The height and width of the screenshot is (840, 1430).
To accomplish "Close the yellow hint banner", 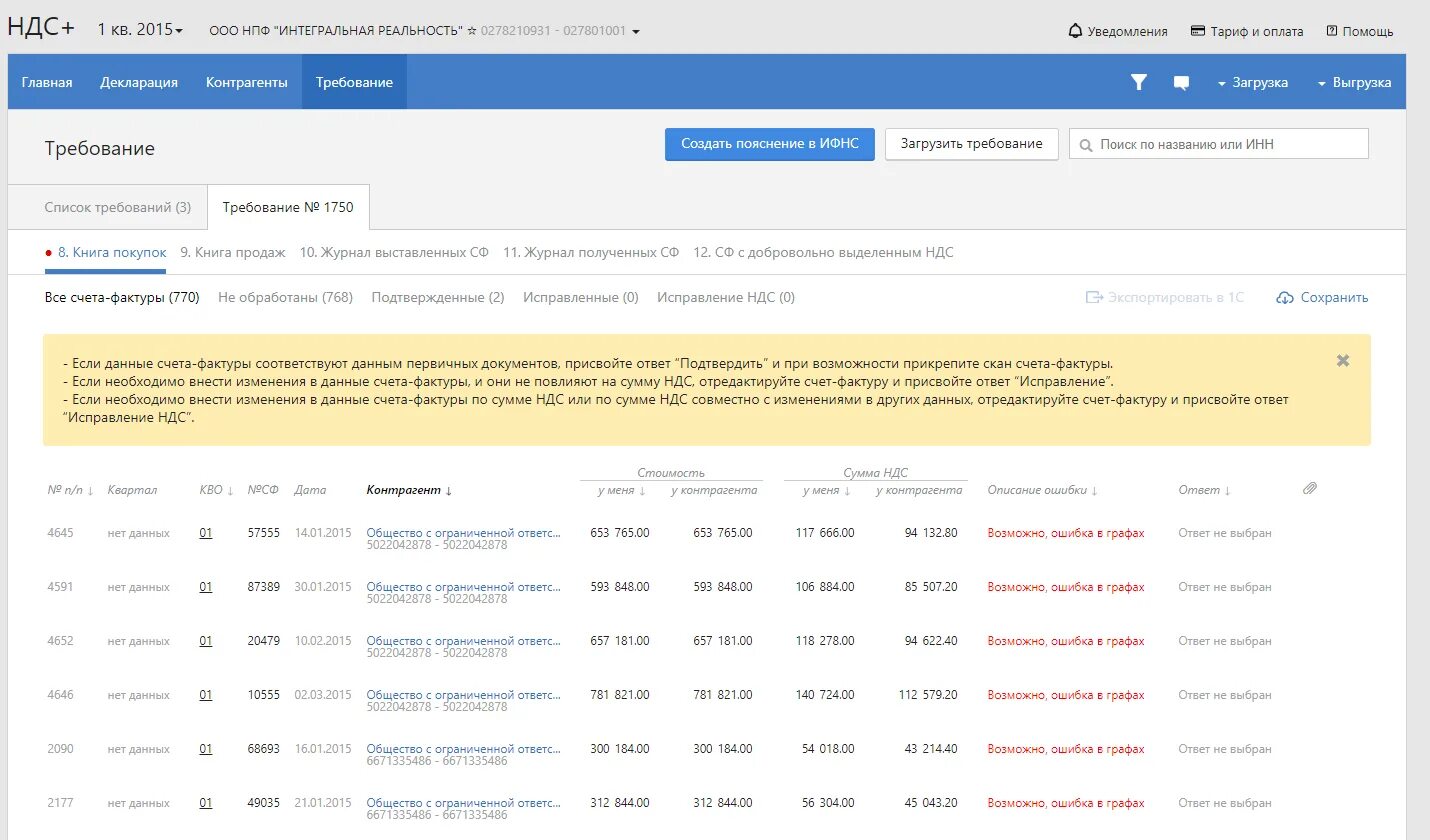I will (x=1343, y=361).
